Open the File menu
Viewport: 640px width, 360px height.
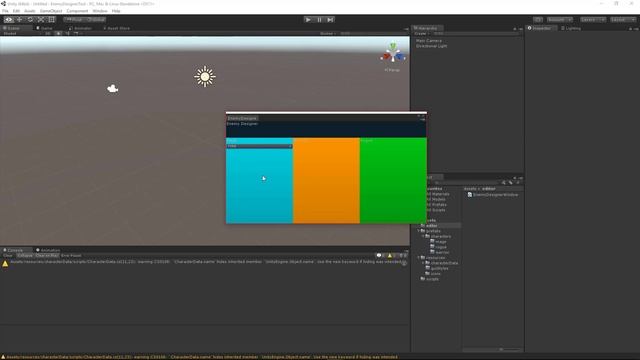5,11
